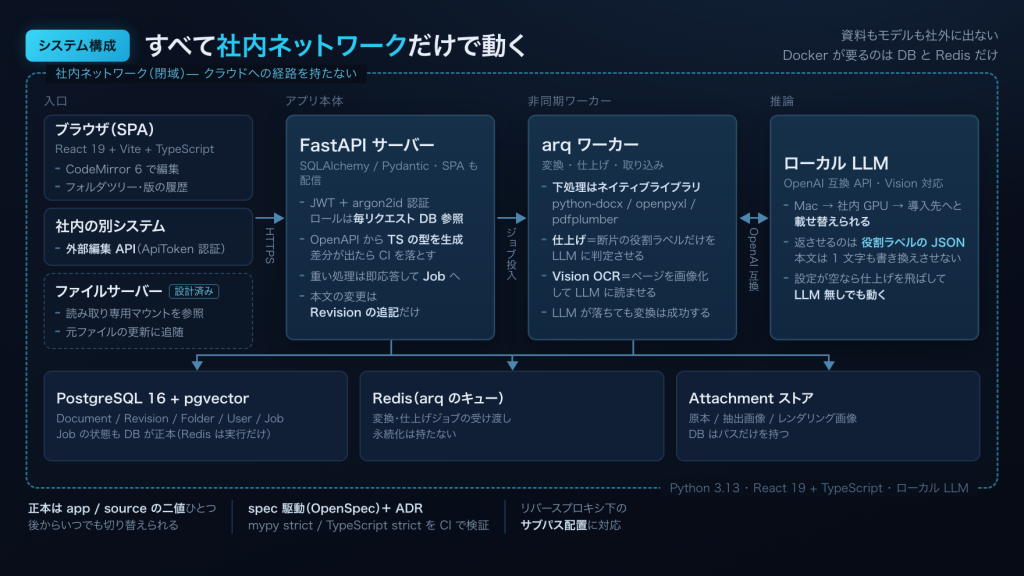Screen dimensions: 1024x576
Task: Click the bullet 重い処理は即応答して Job へ
Action: [x=385, y=276]
